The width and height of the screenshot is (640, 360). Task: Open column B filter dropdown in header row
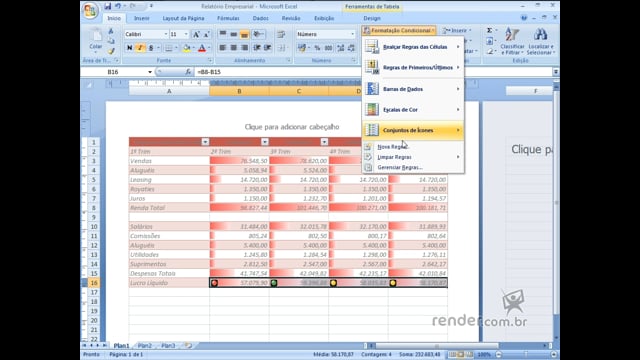[265, 142]
